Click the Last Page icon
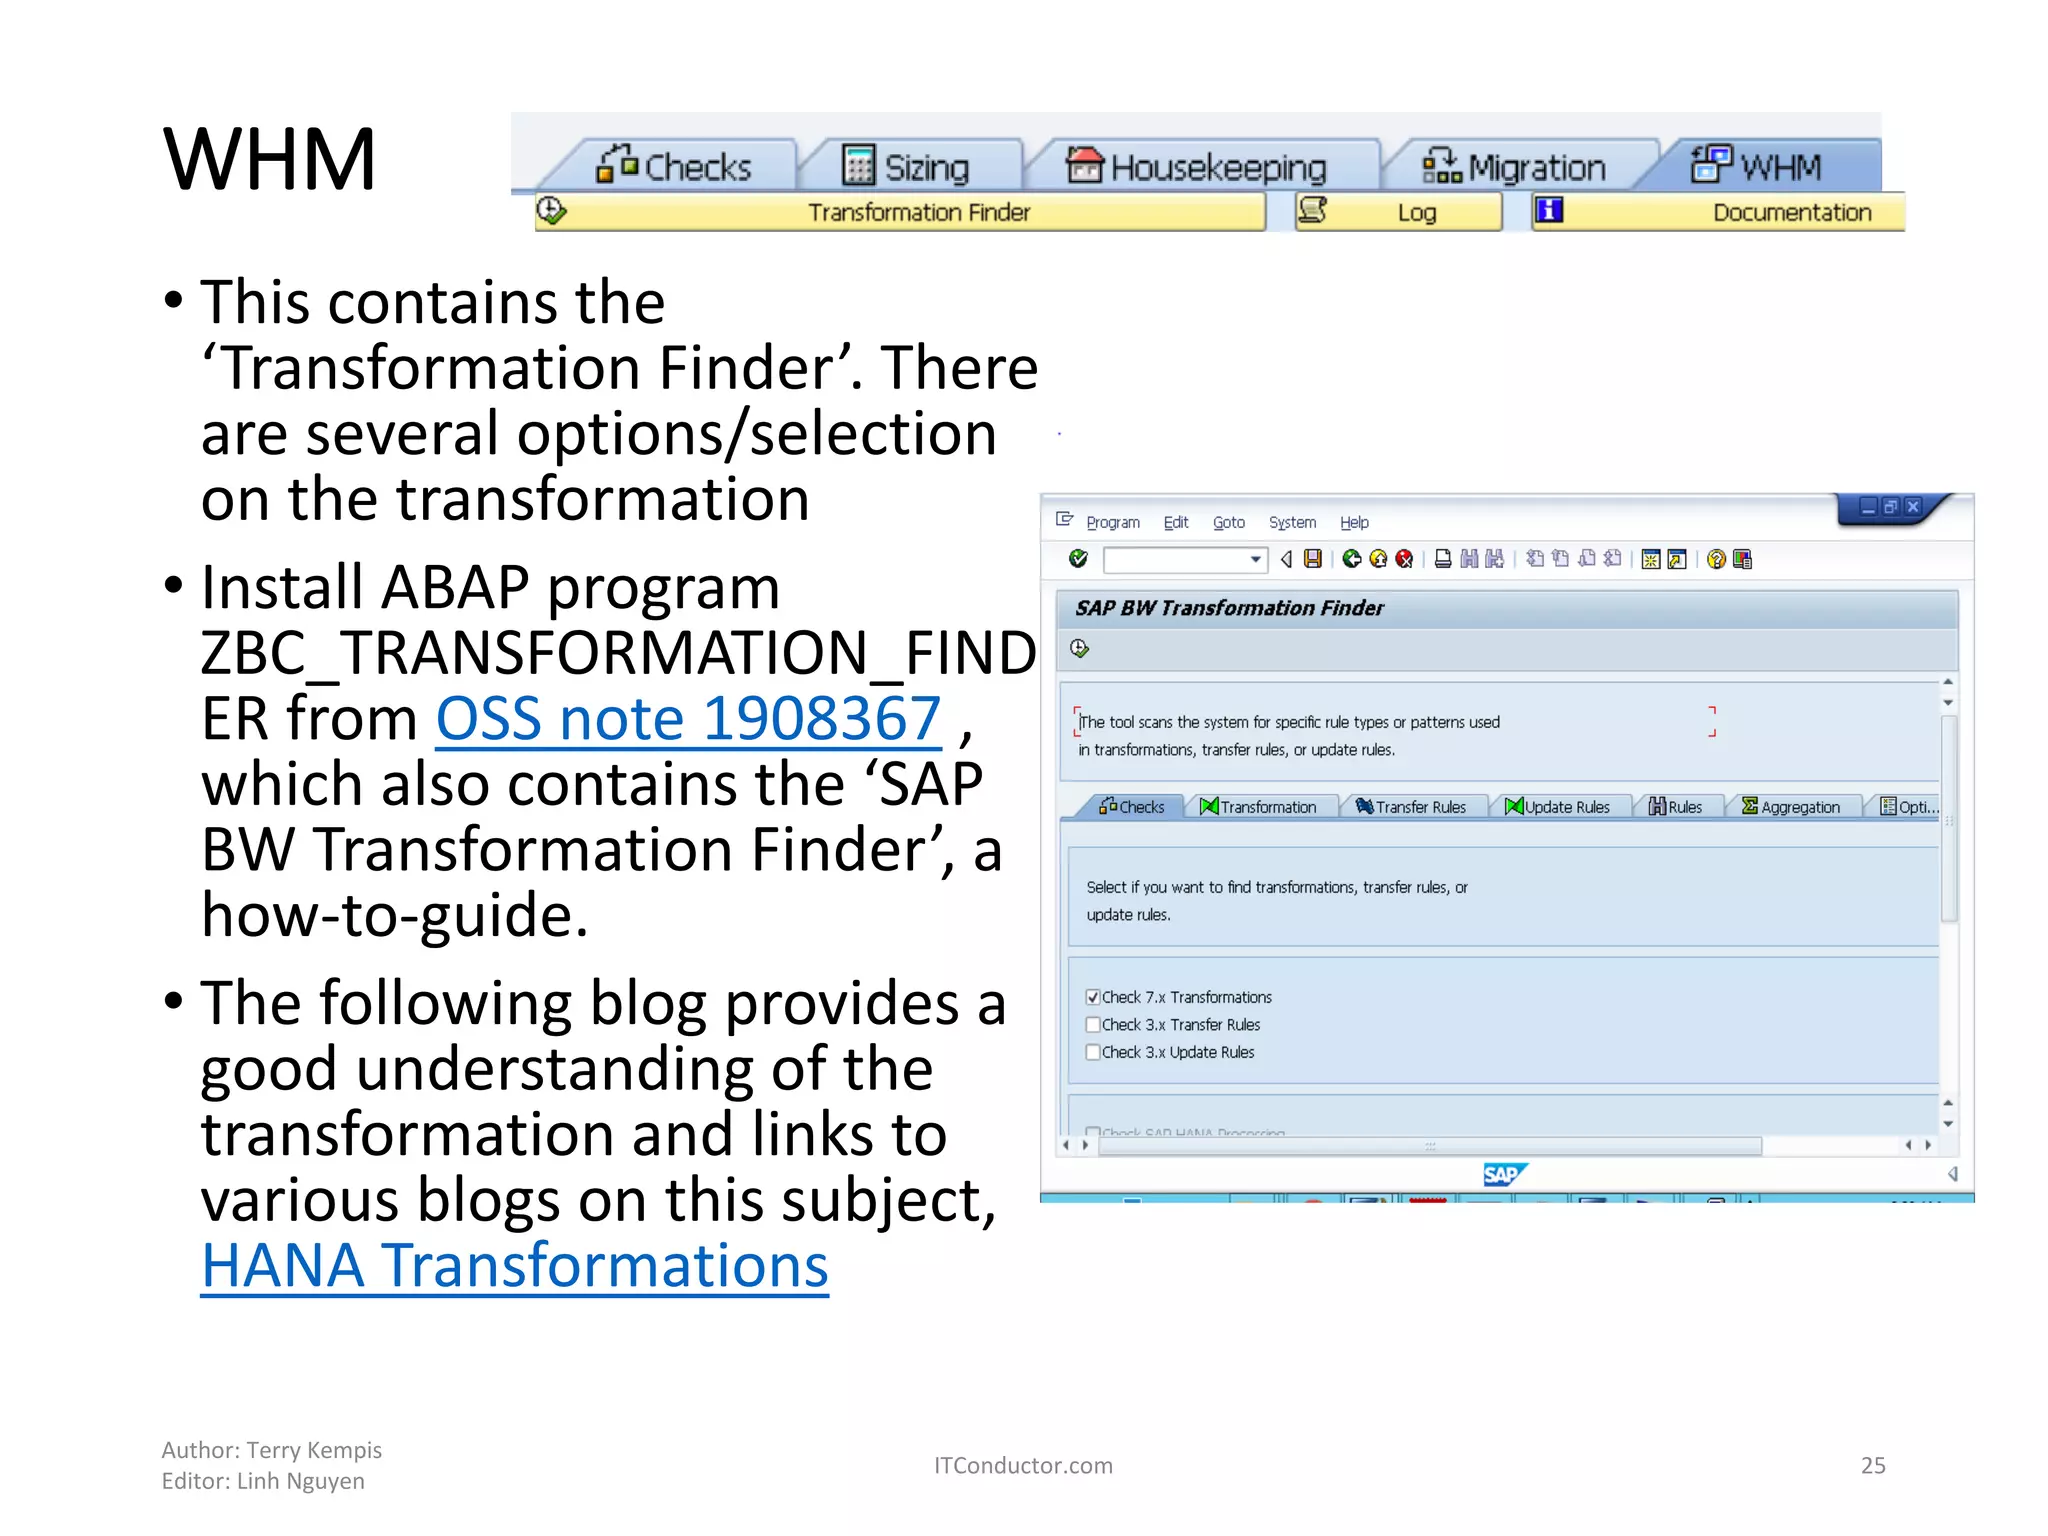Viewport: 2048px width, 1536px height. point(1612,559)
